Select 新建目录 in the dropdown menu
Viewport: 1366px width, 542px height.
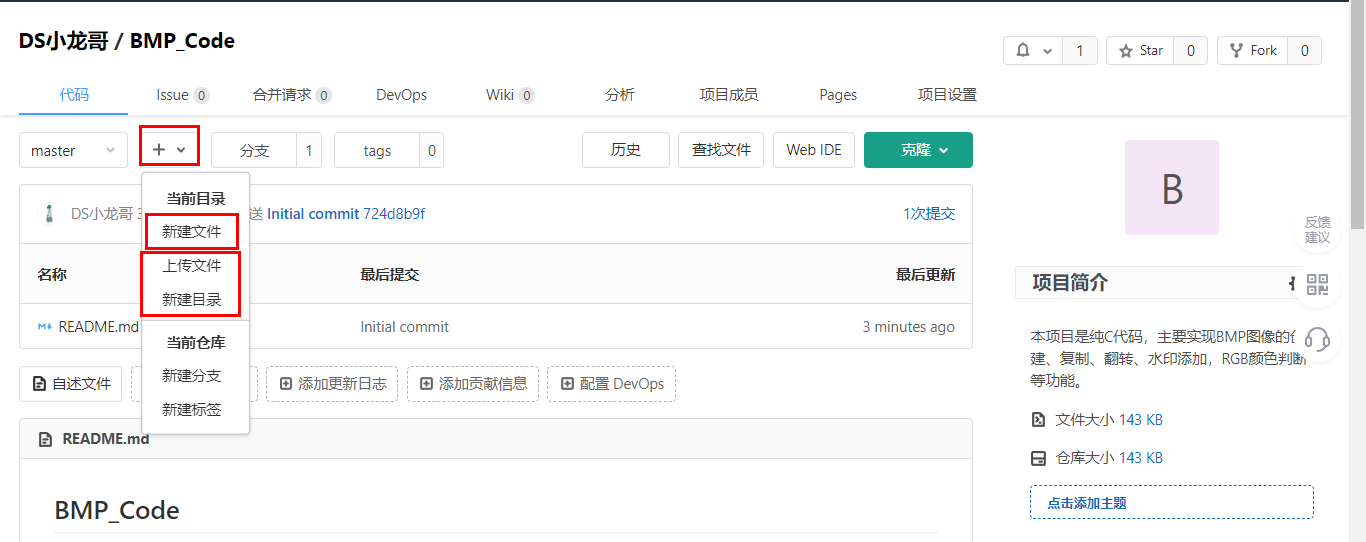point(192,300)
